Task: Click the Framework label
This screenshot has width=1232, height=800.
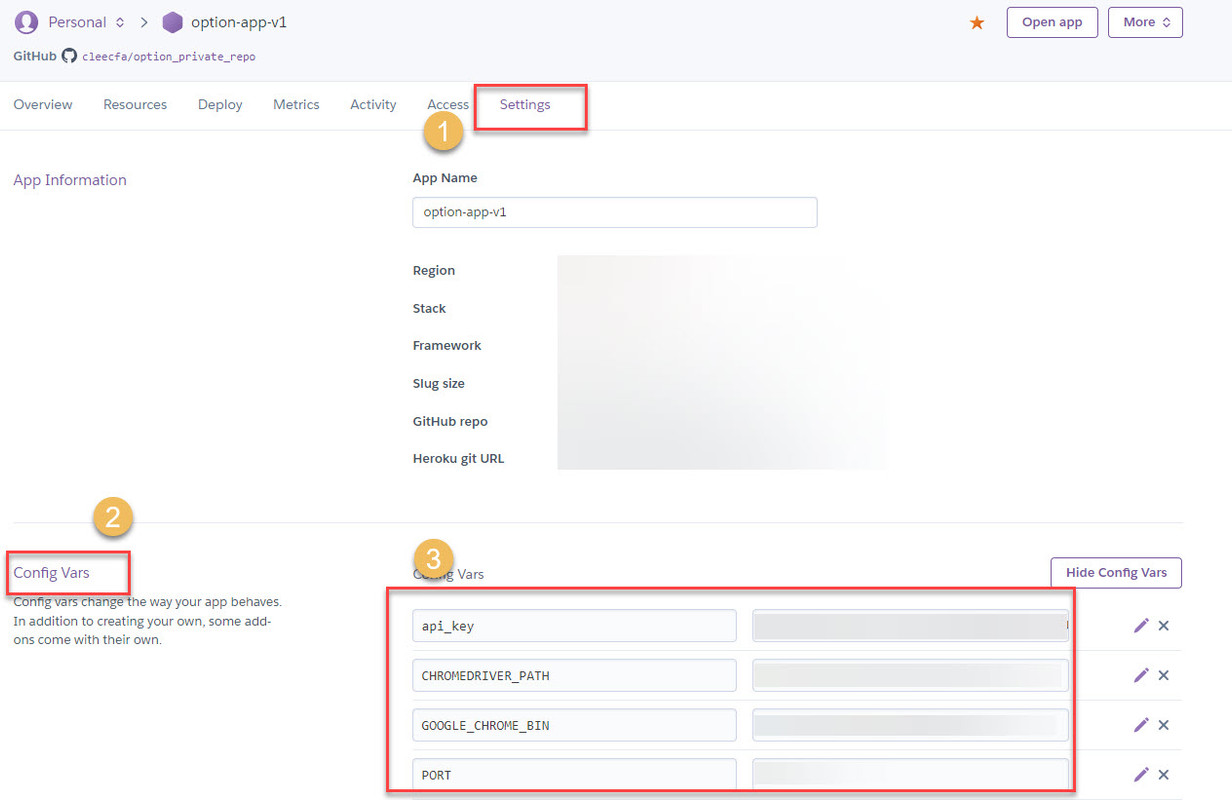Action: [x=447, y=345]
